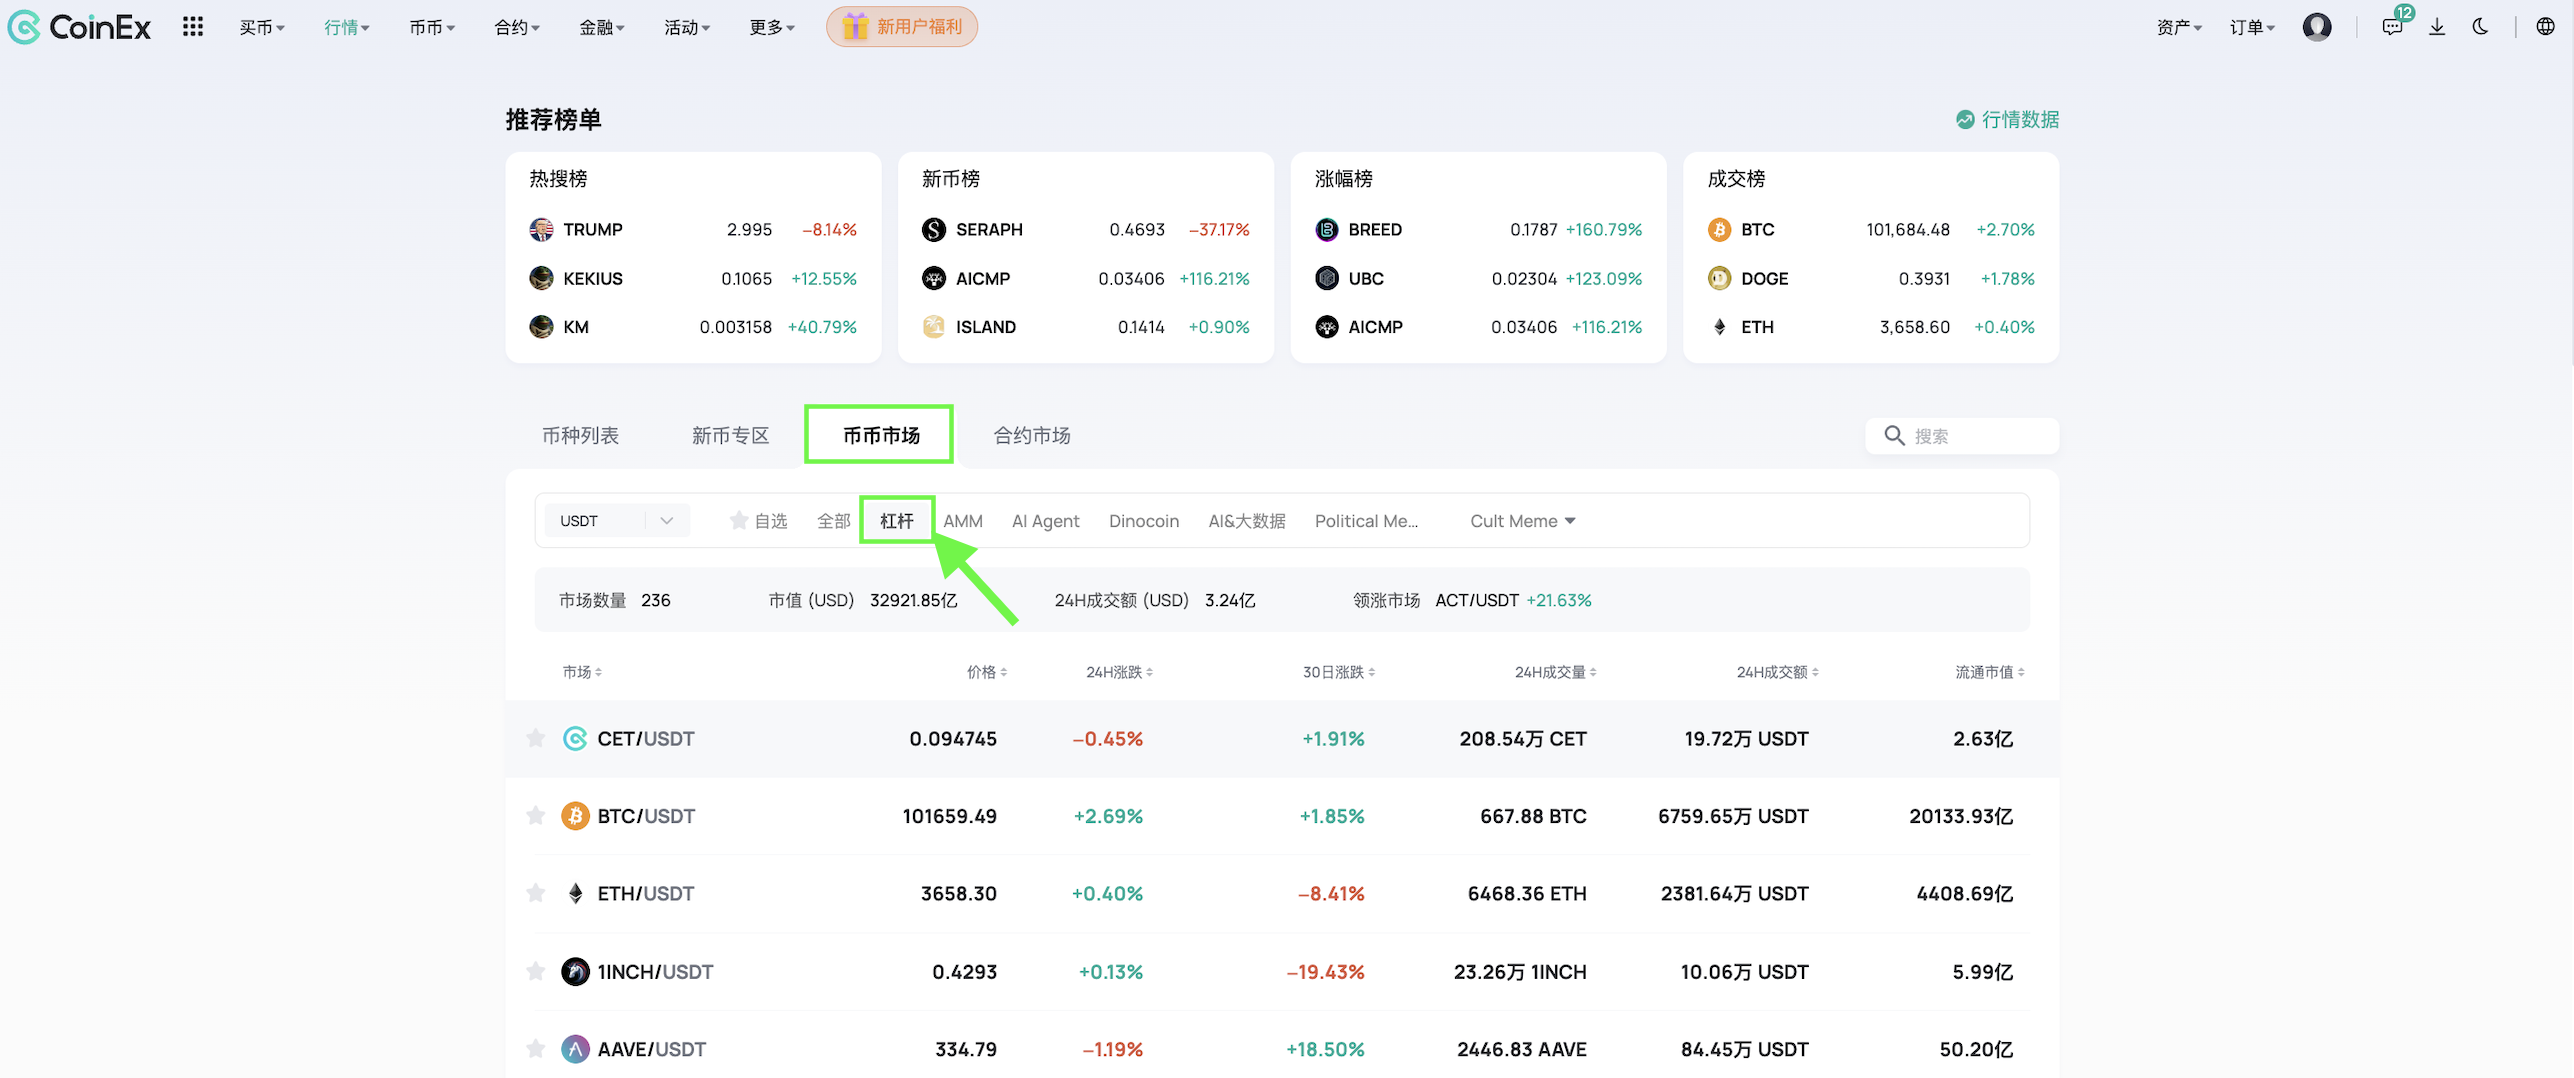The width and height of the screenshot is (2574, 1078).
Task: Open the language globe icon
Action: click(x=2545, y=27)
